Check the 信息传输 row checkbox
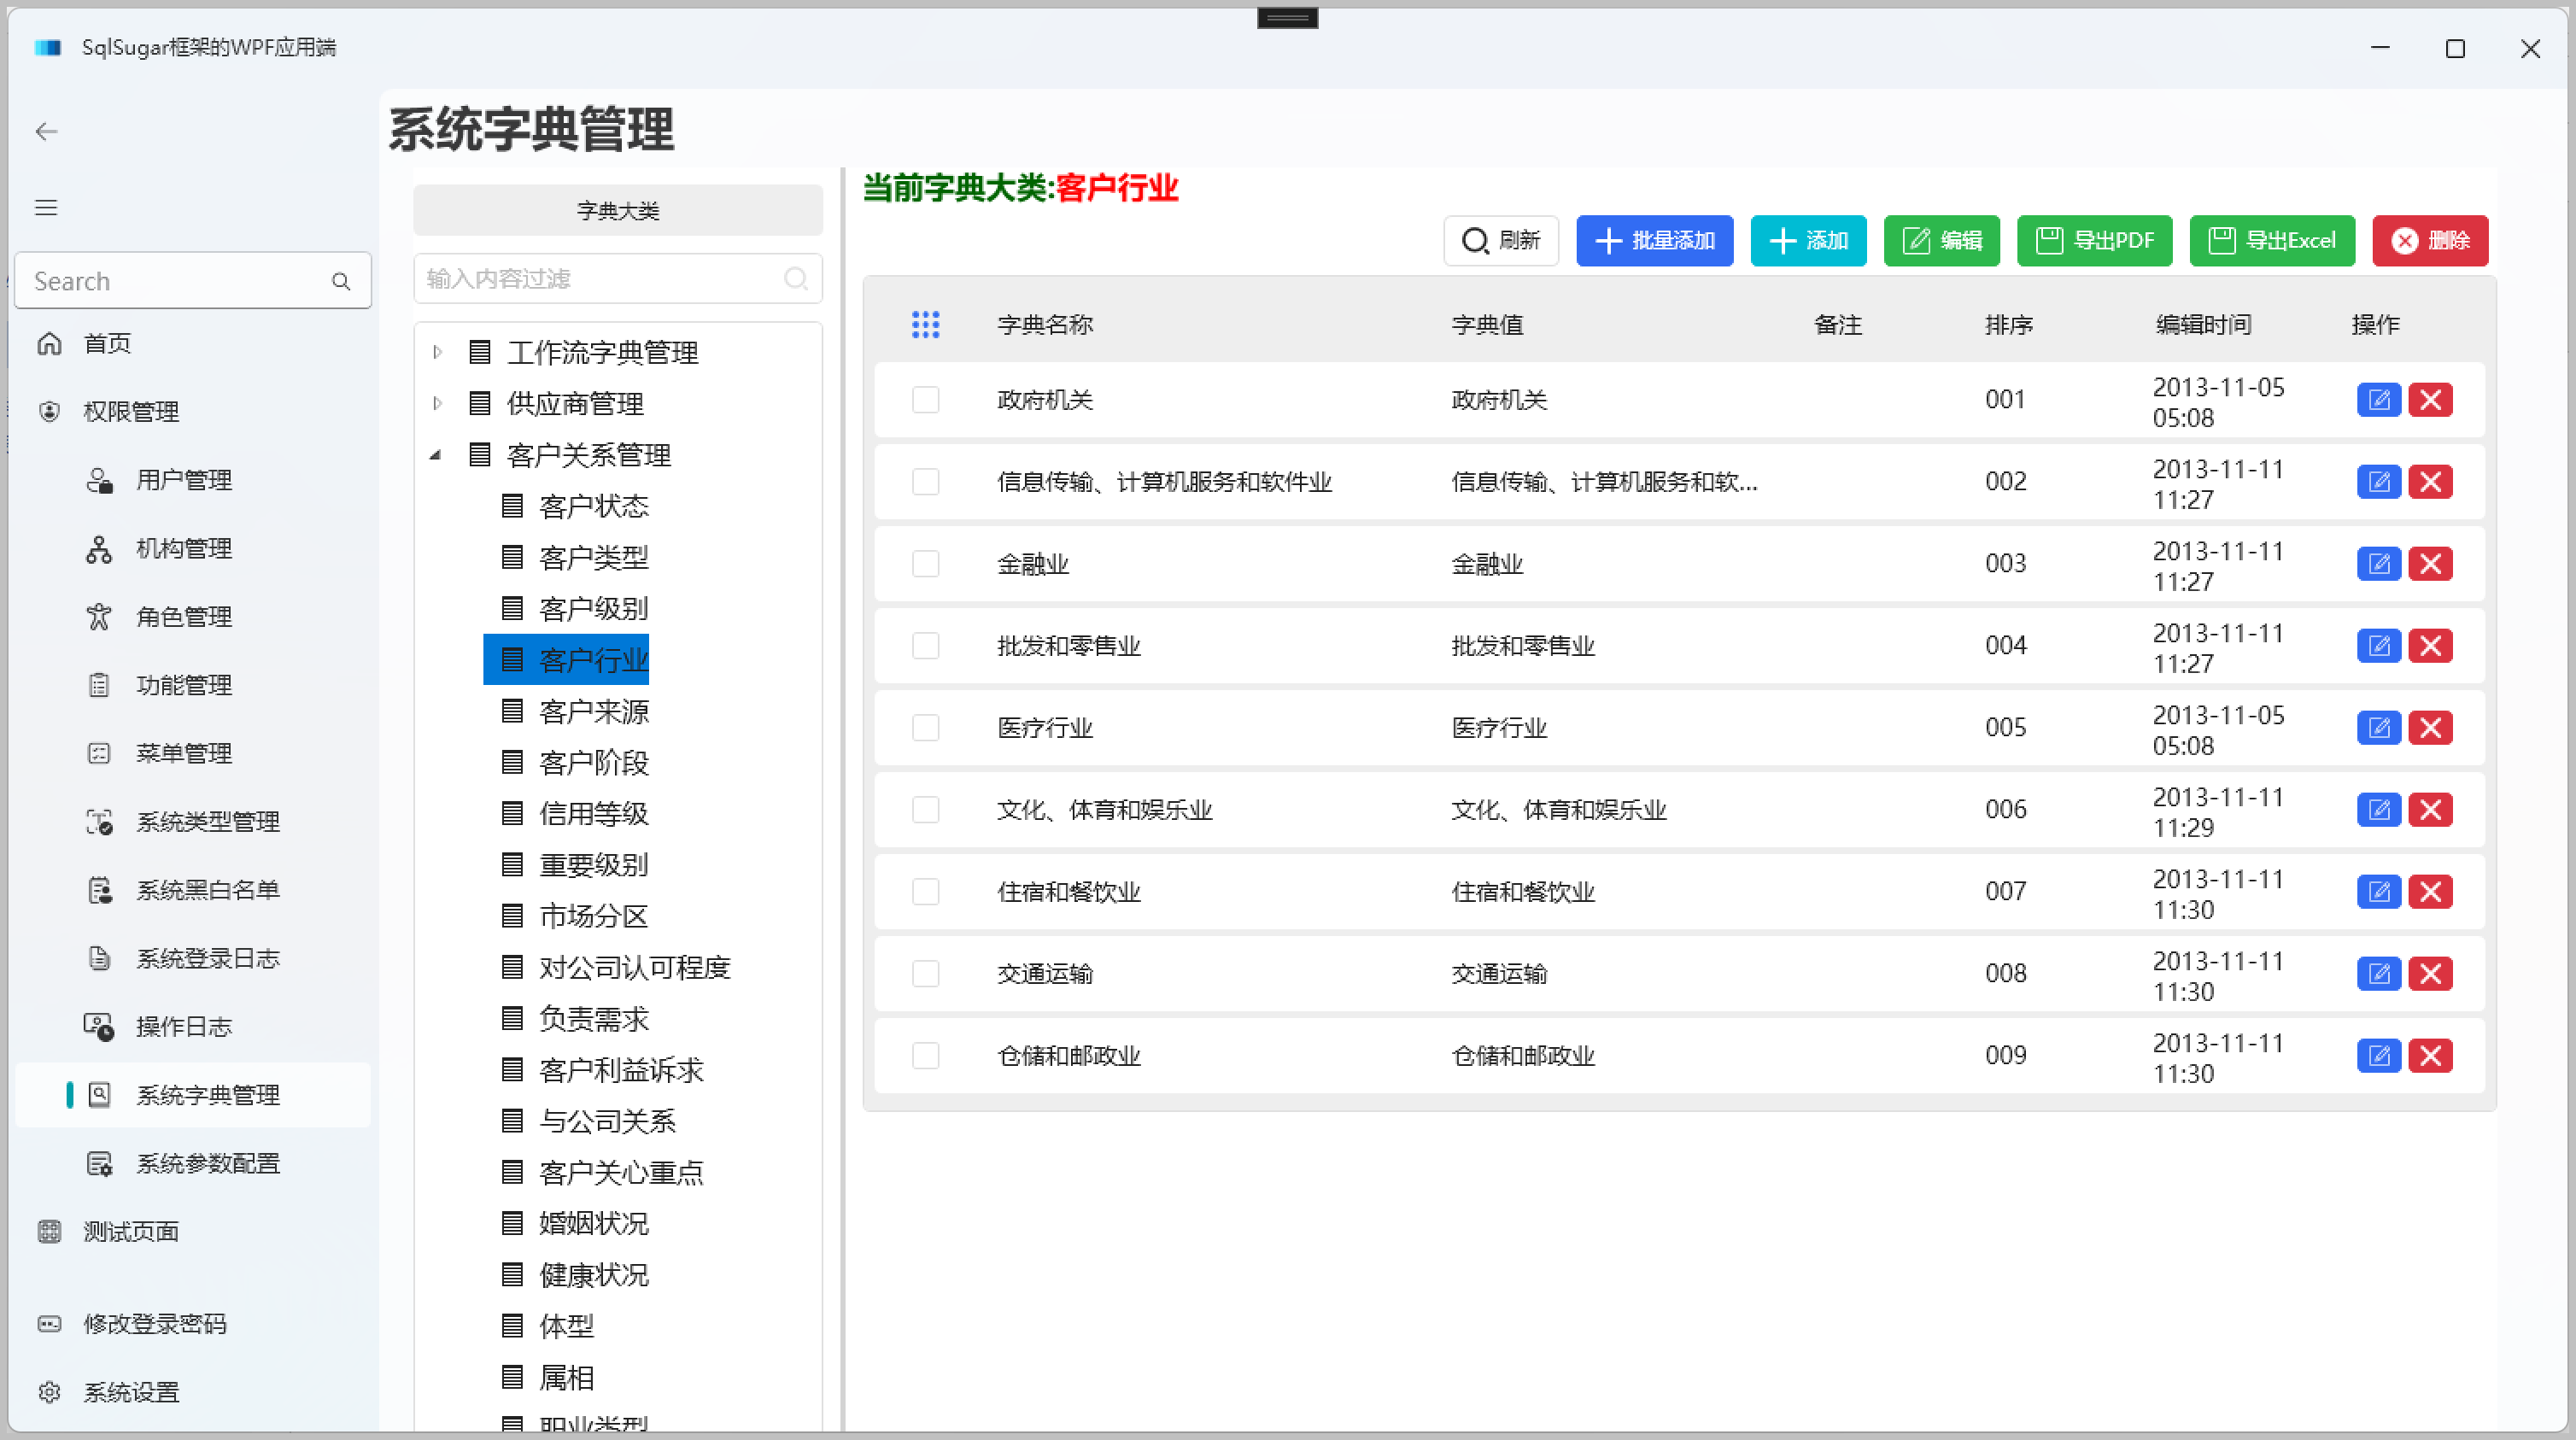The height and width of the screenshot is (1440, 2576). pyautogui.click(x=925, y=482)
